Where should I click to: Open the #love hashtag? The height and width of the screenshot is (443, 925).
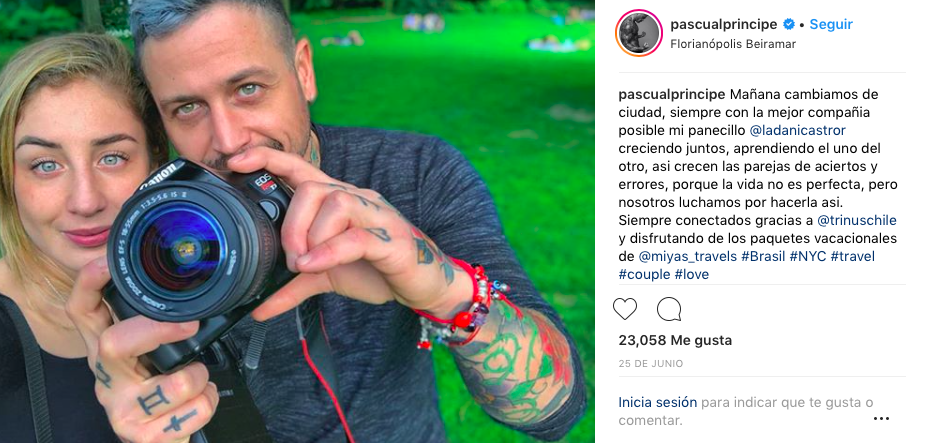click(692, 274)
